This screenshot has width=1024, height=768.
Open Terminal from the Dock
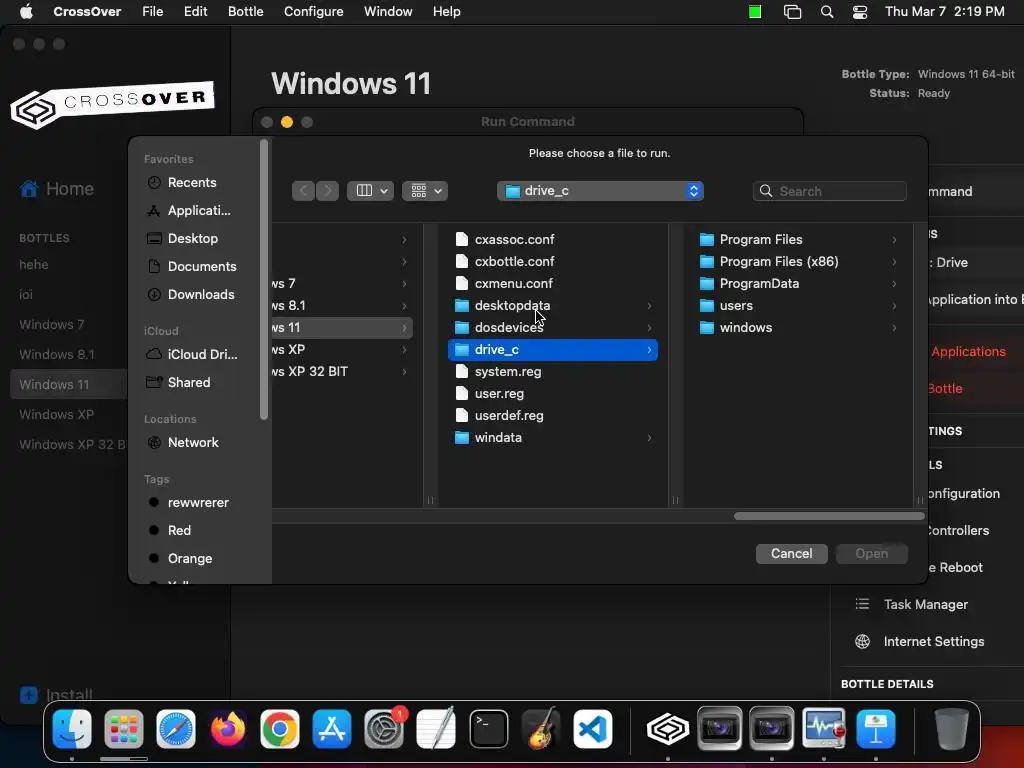[488, 729]
